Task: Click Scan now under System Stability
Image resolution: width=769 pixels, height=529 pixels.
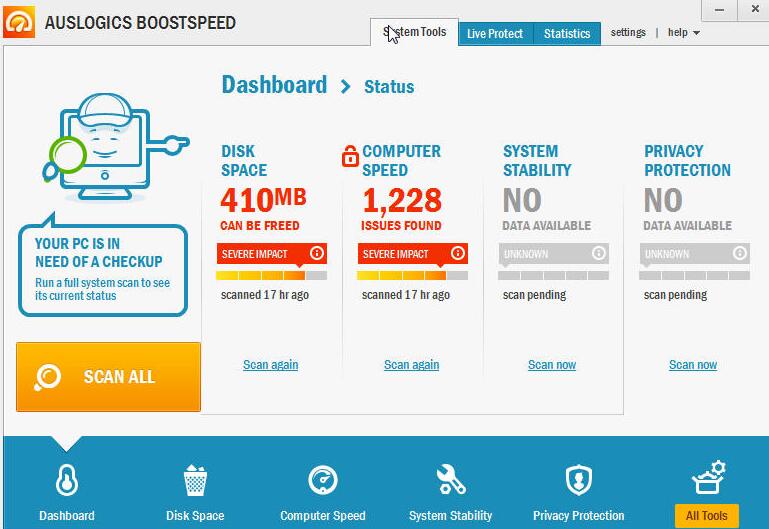Action: click(552, 365)
